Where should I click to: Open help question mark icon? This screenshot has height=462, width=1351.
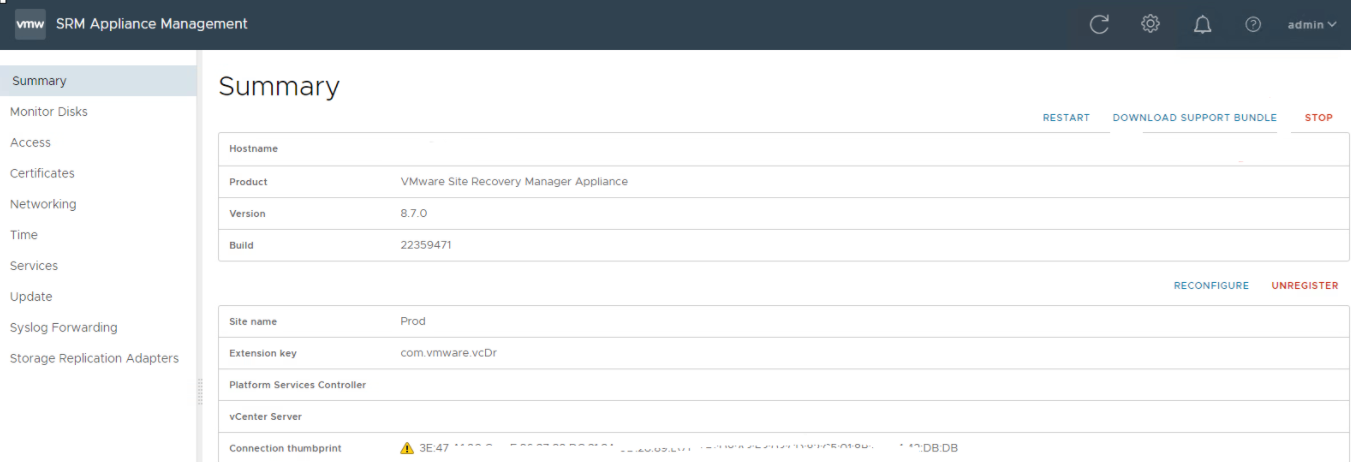click(x=1253, y=25)
